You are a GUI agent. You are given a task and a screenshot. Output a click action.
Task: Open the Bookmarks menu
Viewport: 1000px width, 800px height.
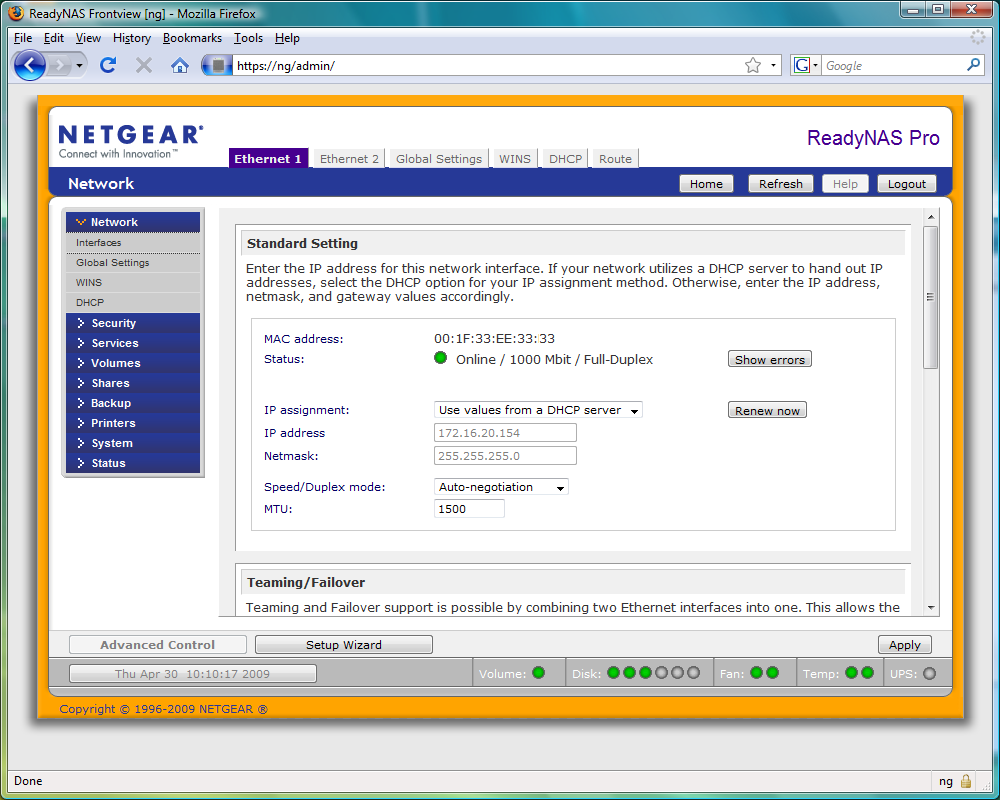pos(192,38)
